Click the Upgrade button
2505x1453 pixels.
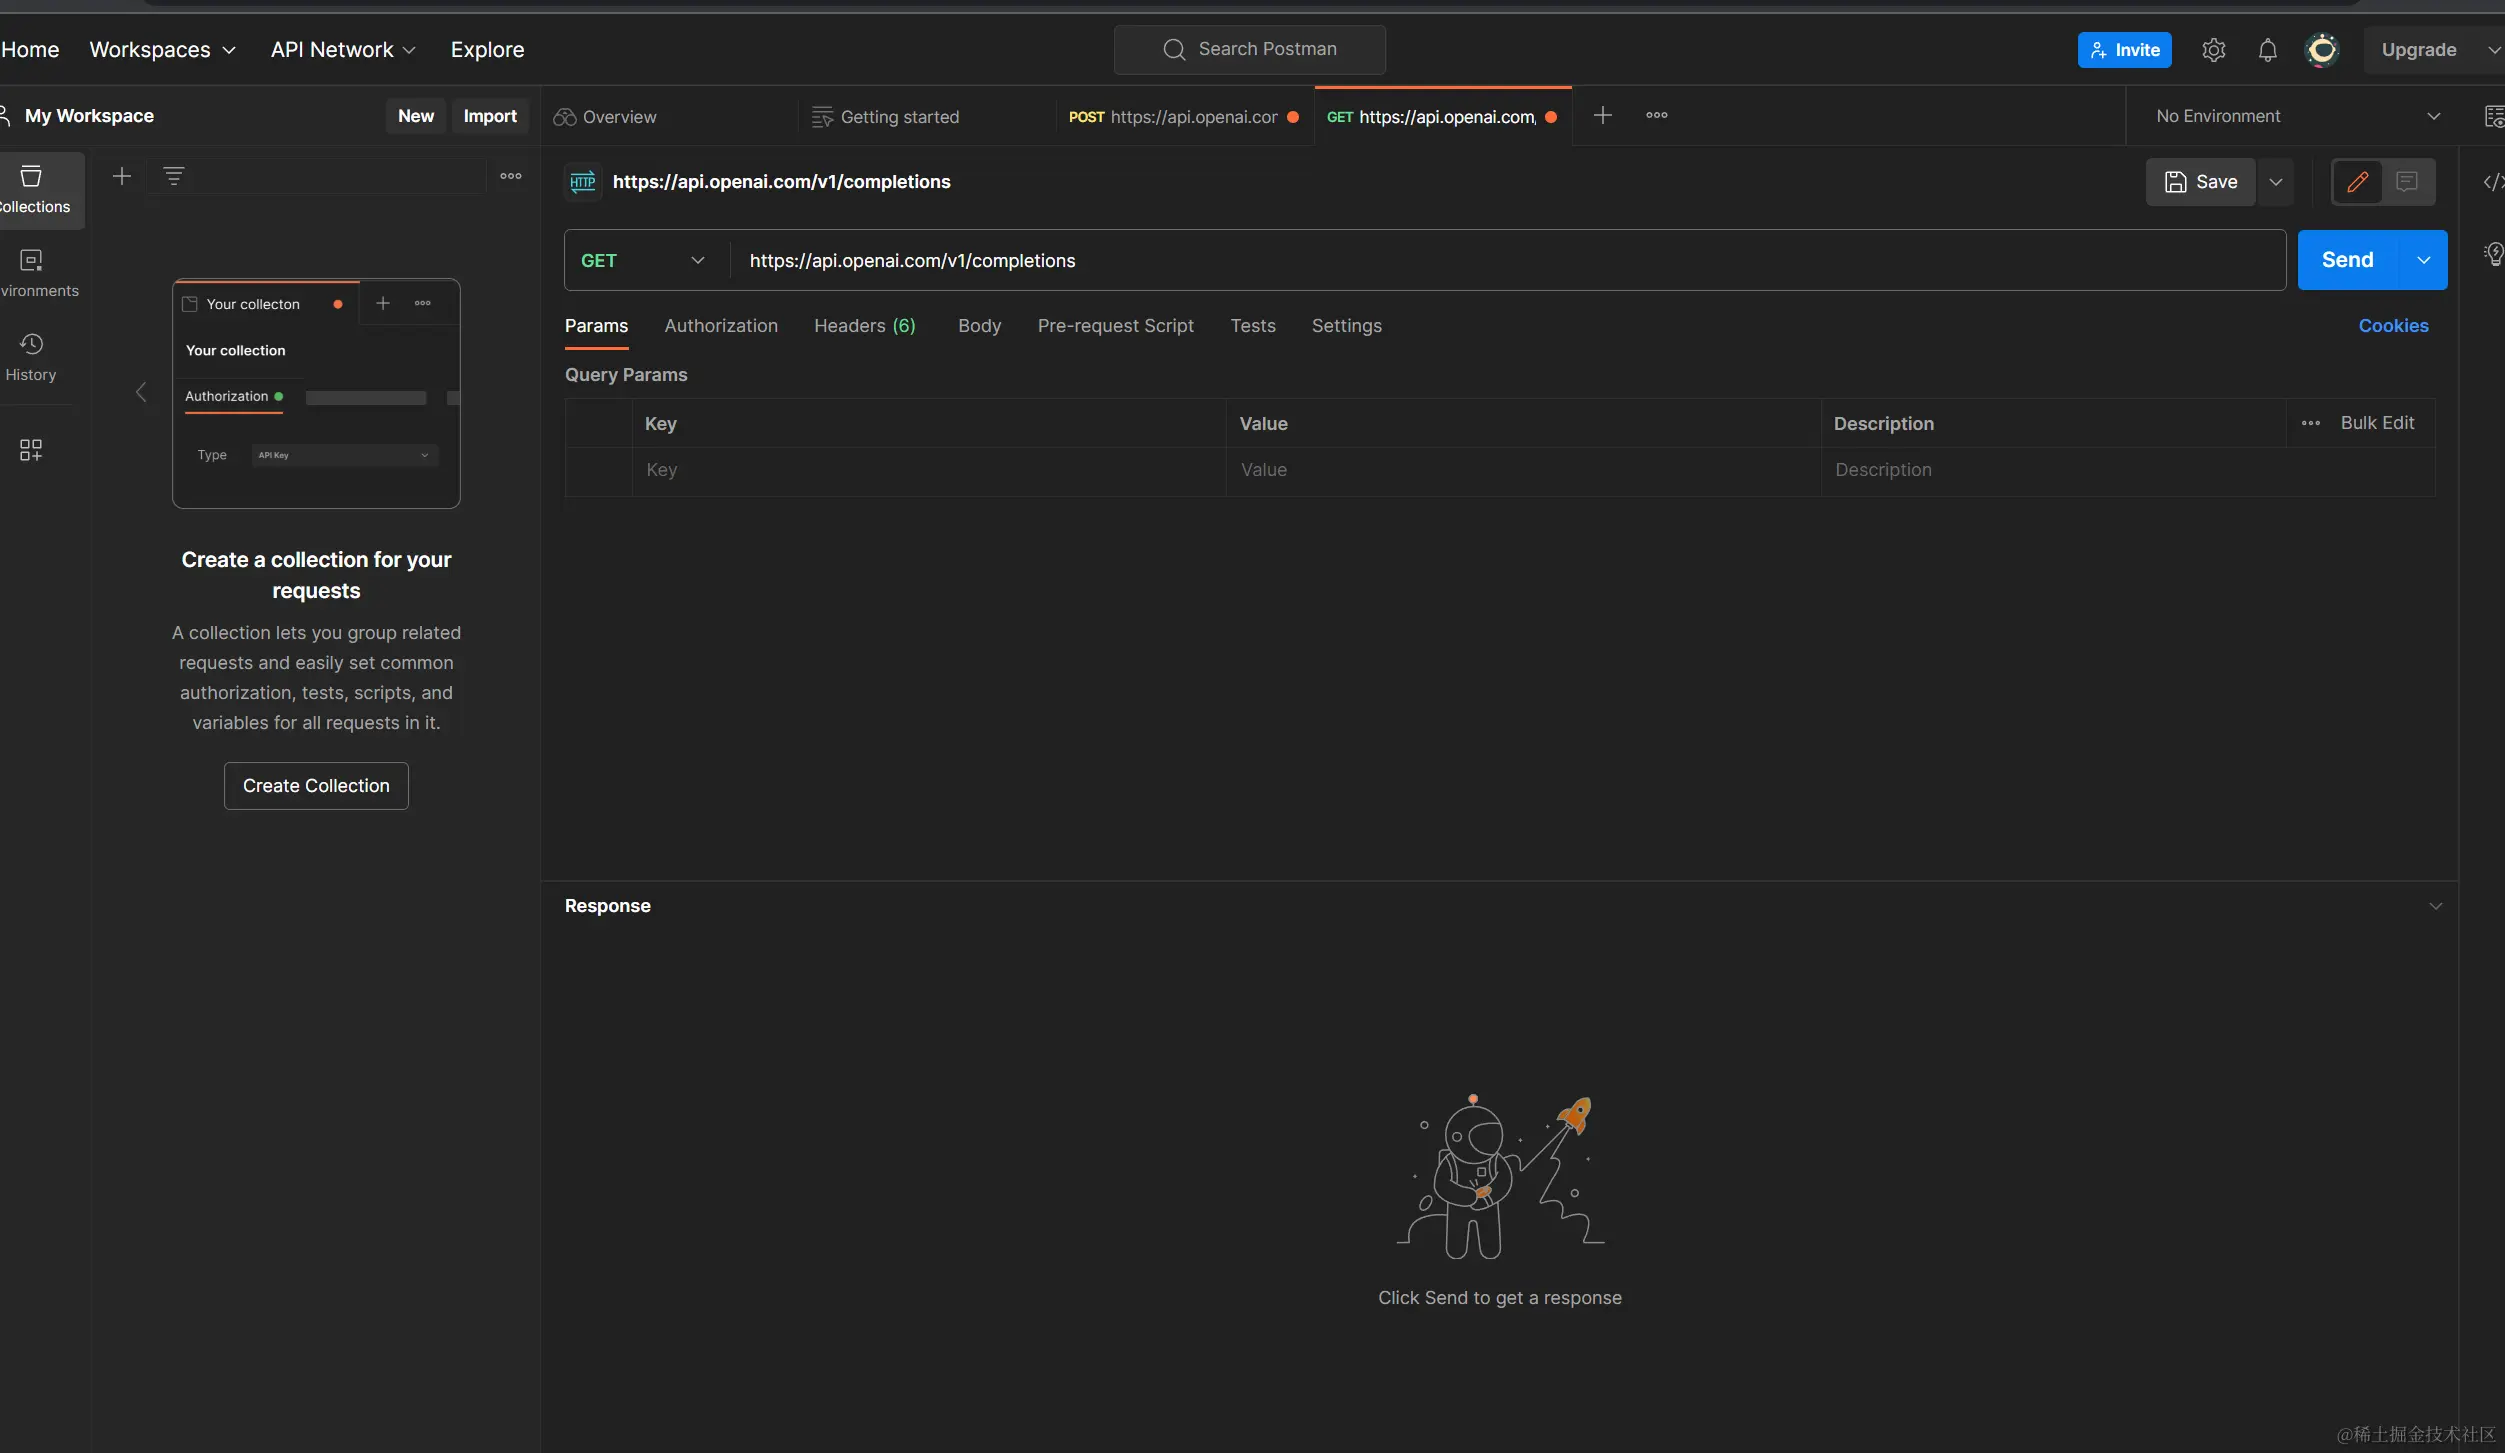point(2418,50)
